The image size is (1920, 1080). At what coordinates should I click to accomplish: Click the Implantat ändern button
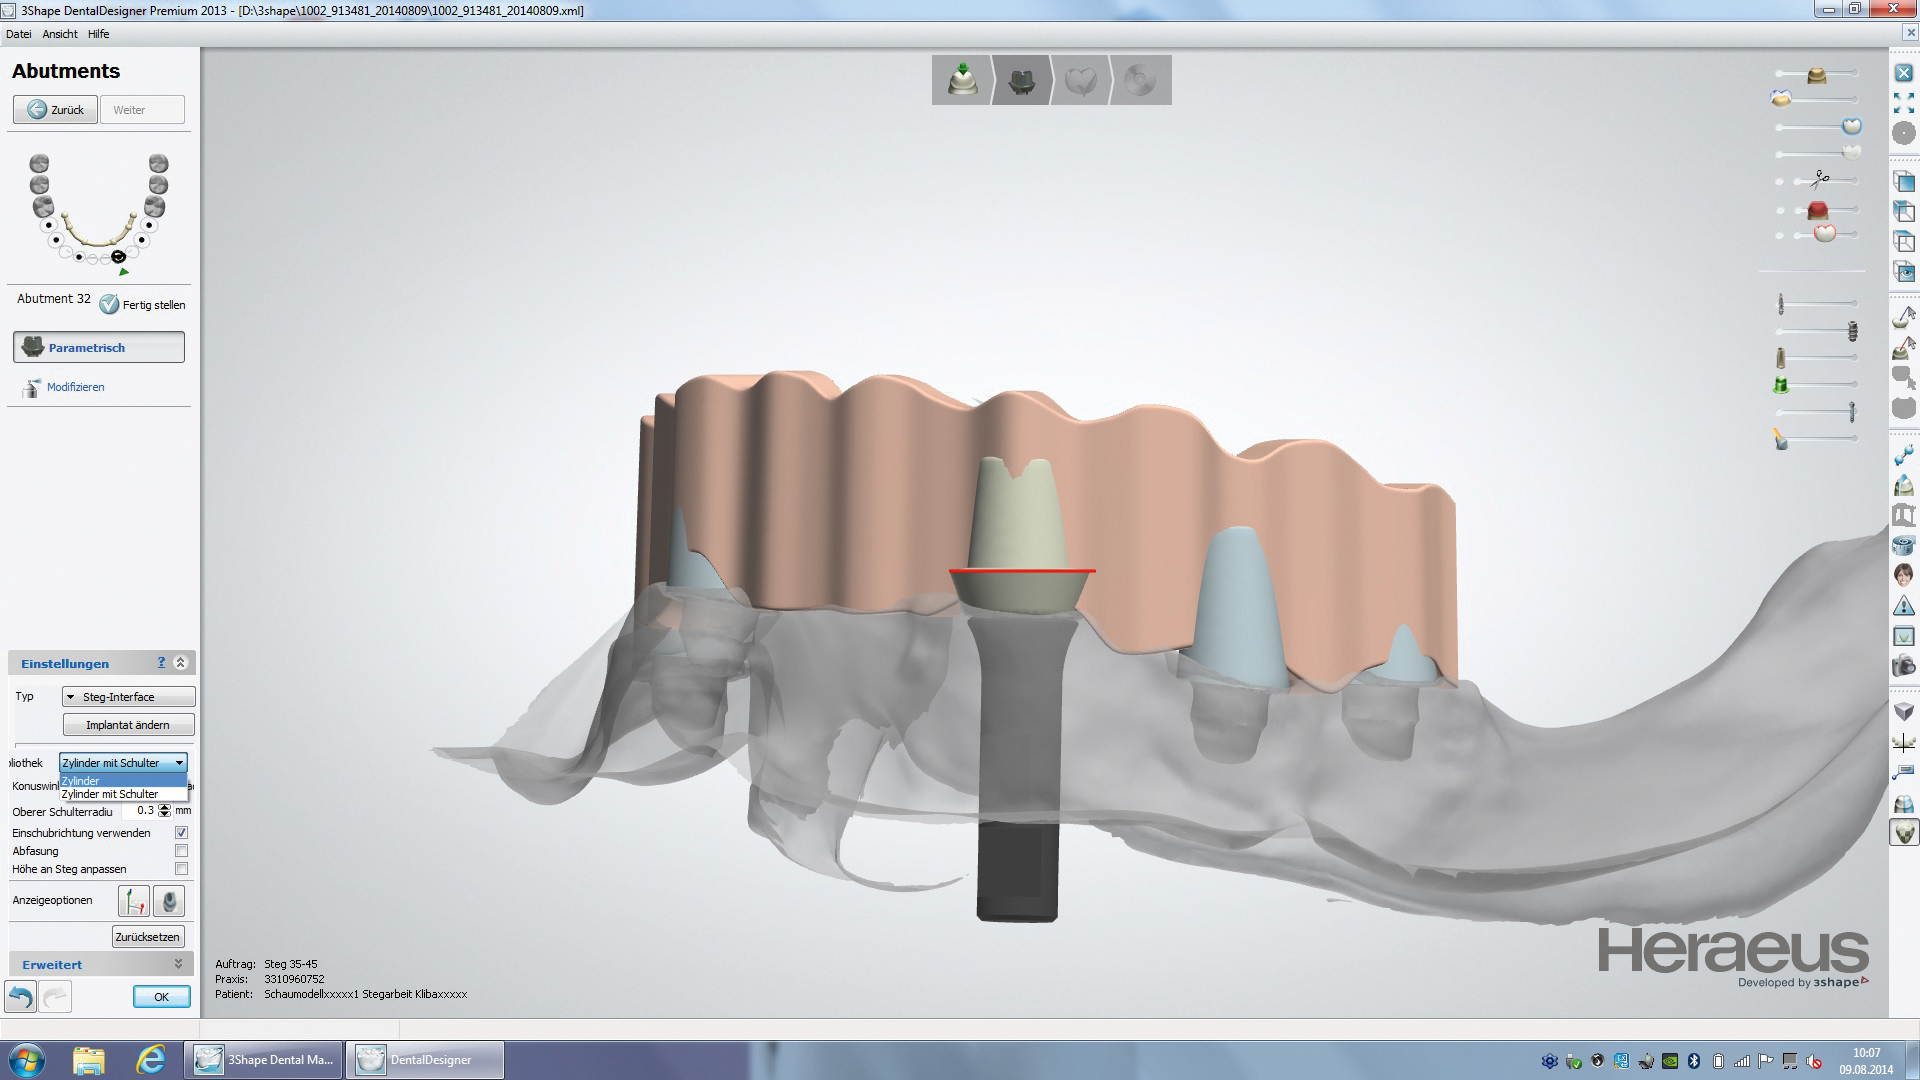click(x=128, y=725)
